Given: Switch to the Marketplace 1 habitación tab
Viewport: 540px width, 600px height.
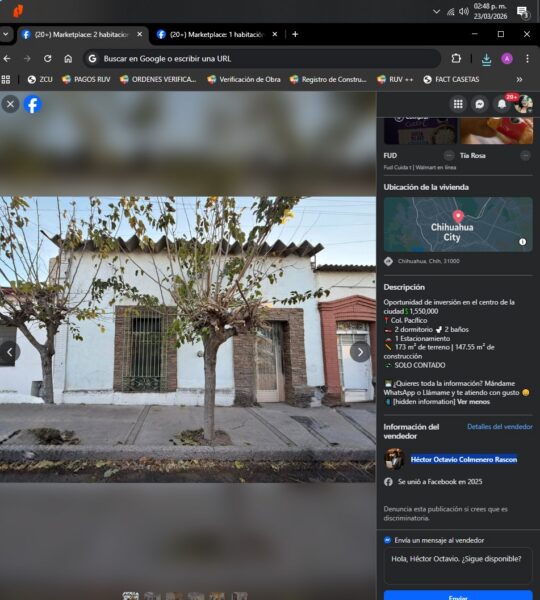Looking at the screenshot, I should click(217, 35).
